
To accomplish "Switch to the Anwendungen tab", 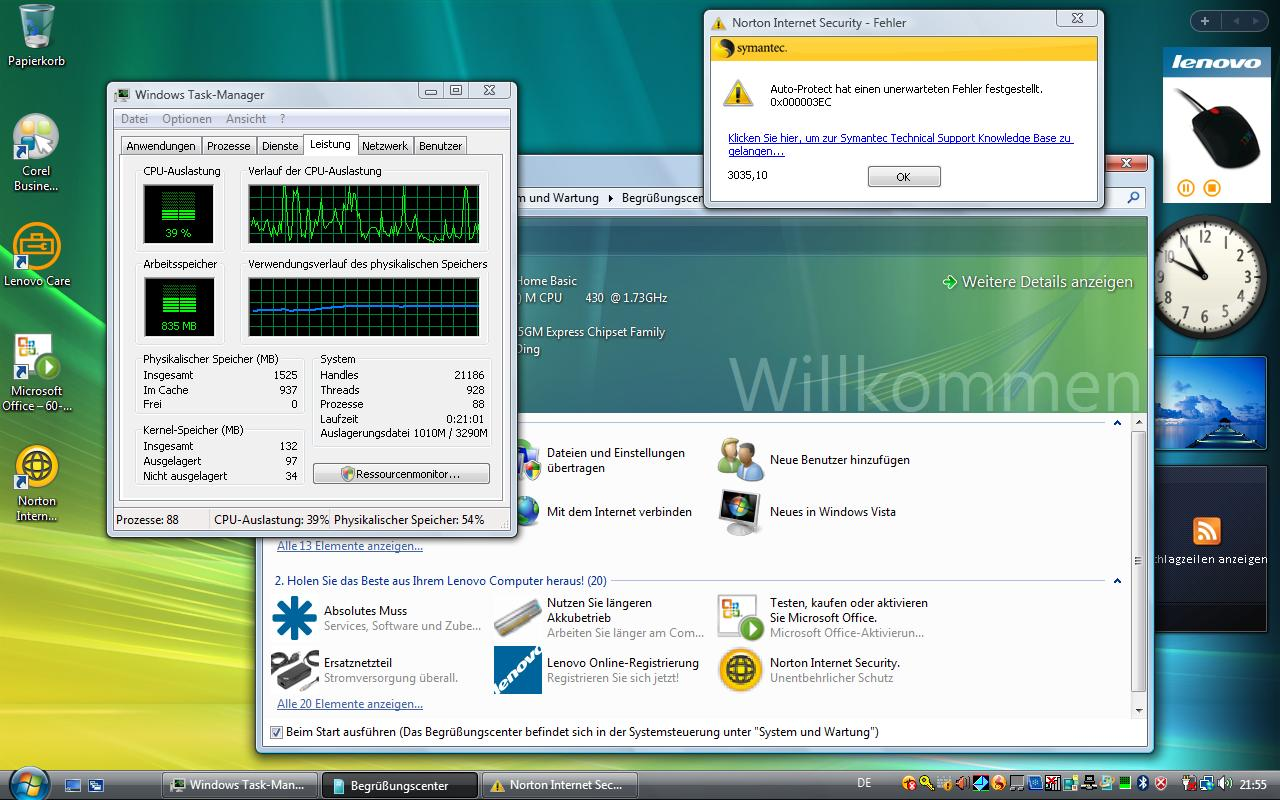I will click(x=161, y=146).
